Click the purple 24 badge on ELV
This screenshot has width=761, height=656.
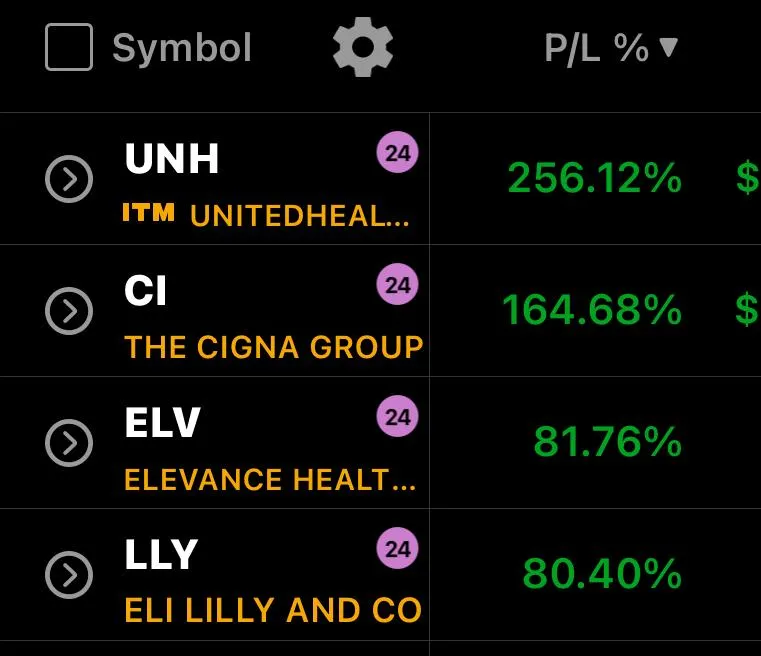pyautogui.click(x=397, y=416)
